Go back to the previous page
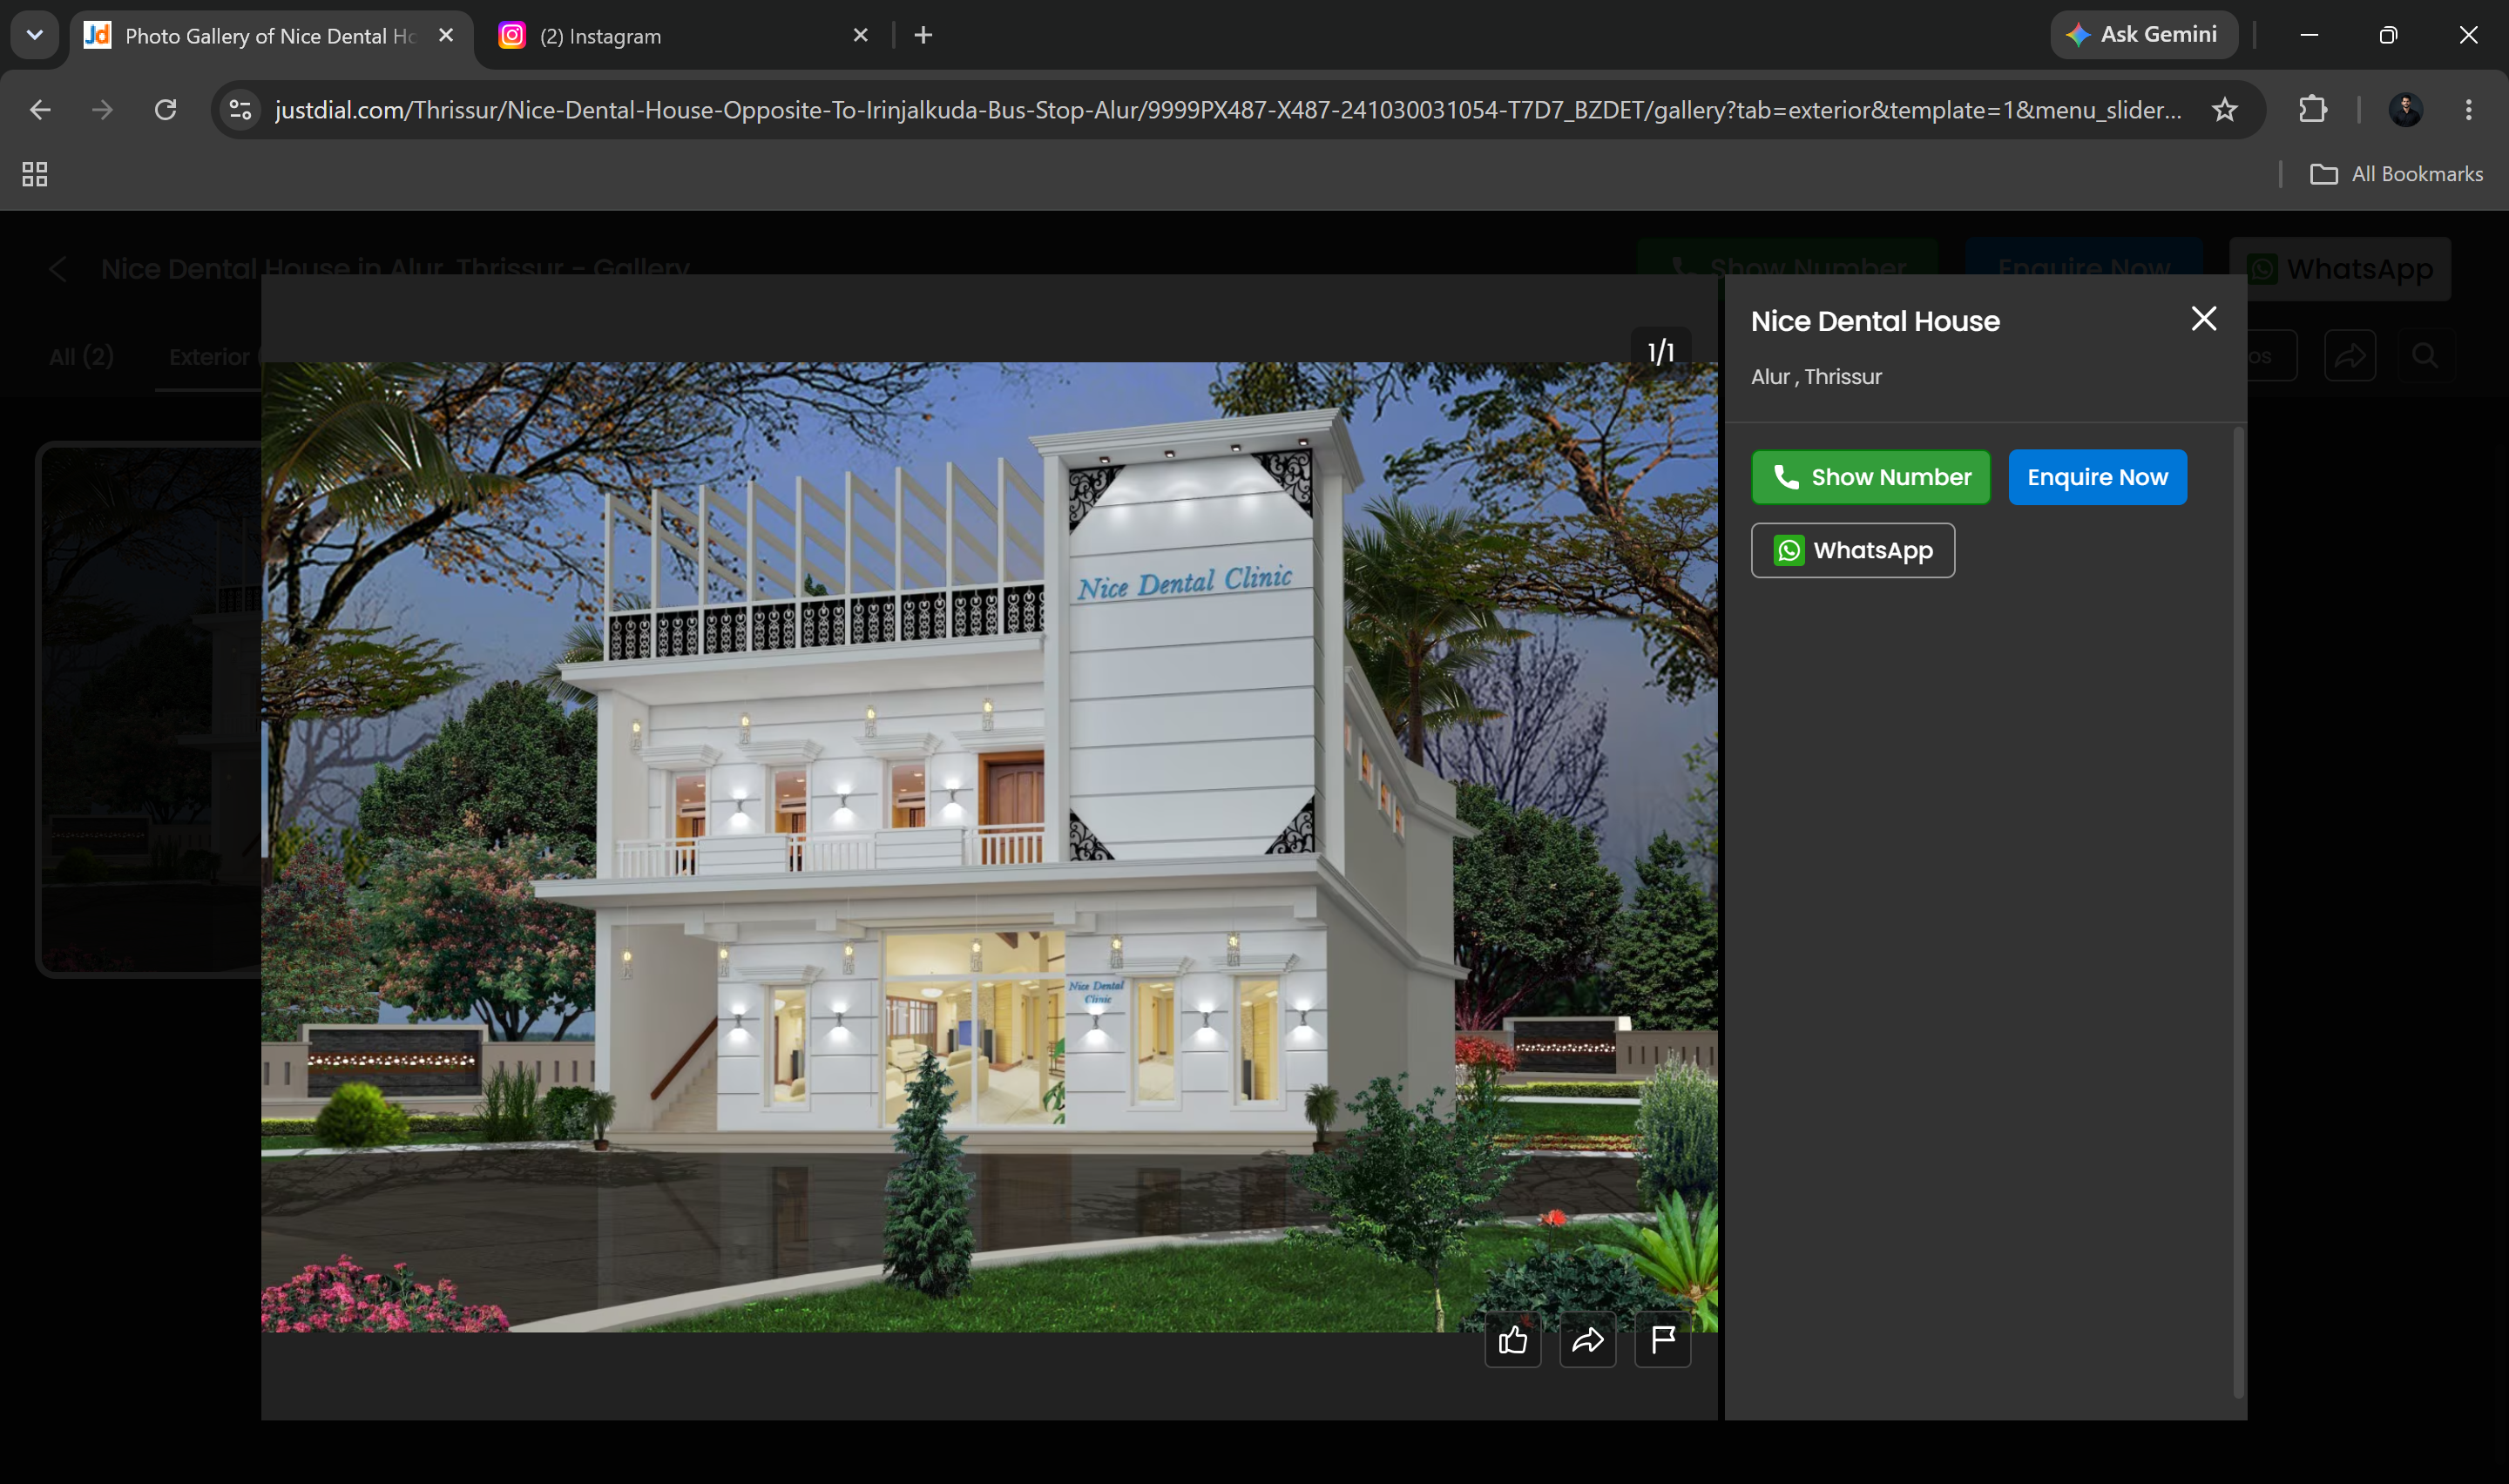The height and width of the screenshot is (1484, 2509). 40,110
